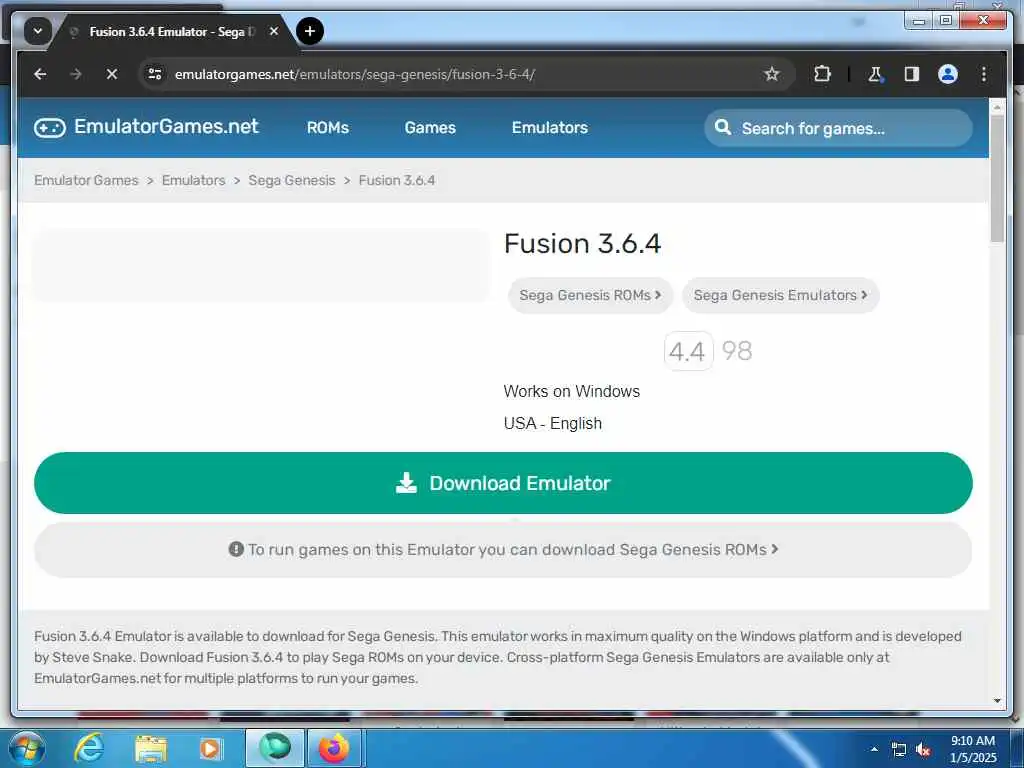
Task: Click the scrollbar down arrow
Action: tap(997, 701)
